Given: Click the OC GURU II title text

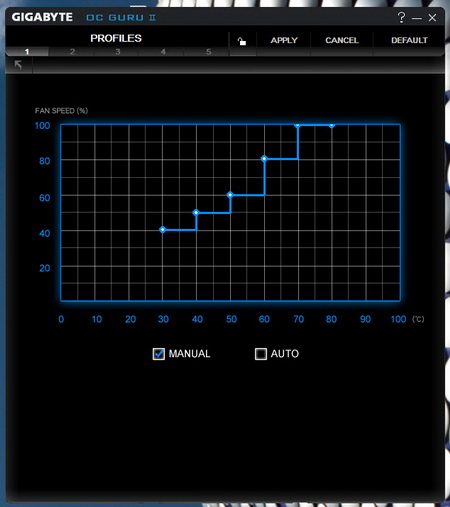Looking at the screenshot, I should coord(121,18).
